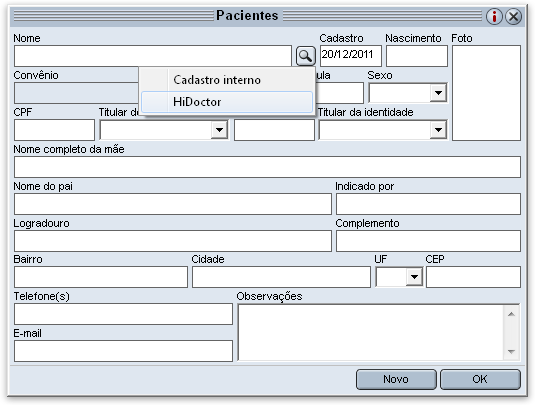
Task: Click the magnifying glass search icon
Action: click(305, 56)
